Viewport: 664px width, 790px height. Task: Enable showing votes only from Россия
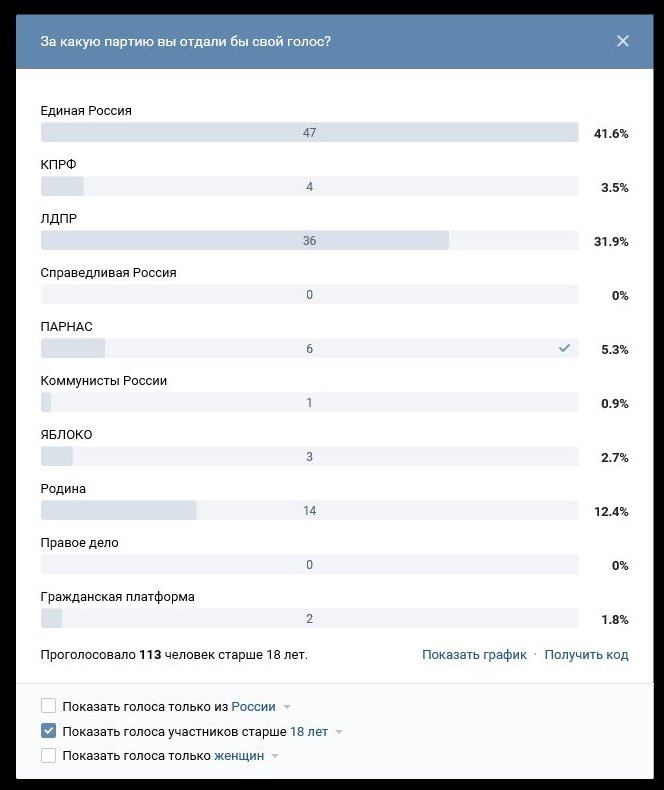[48, 706]
